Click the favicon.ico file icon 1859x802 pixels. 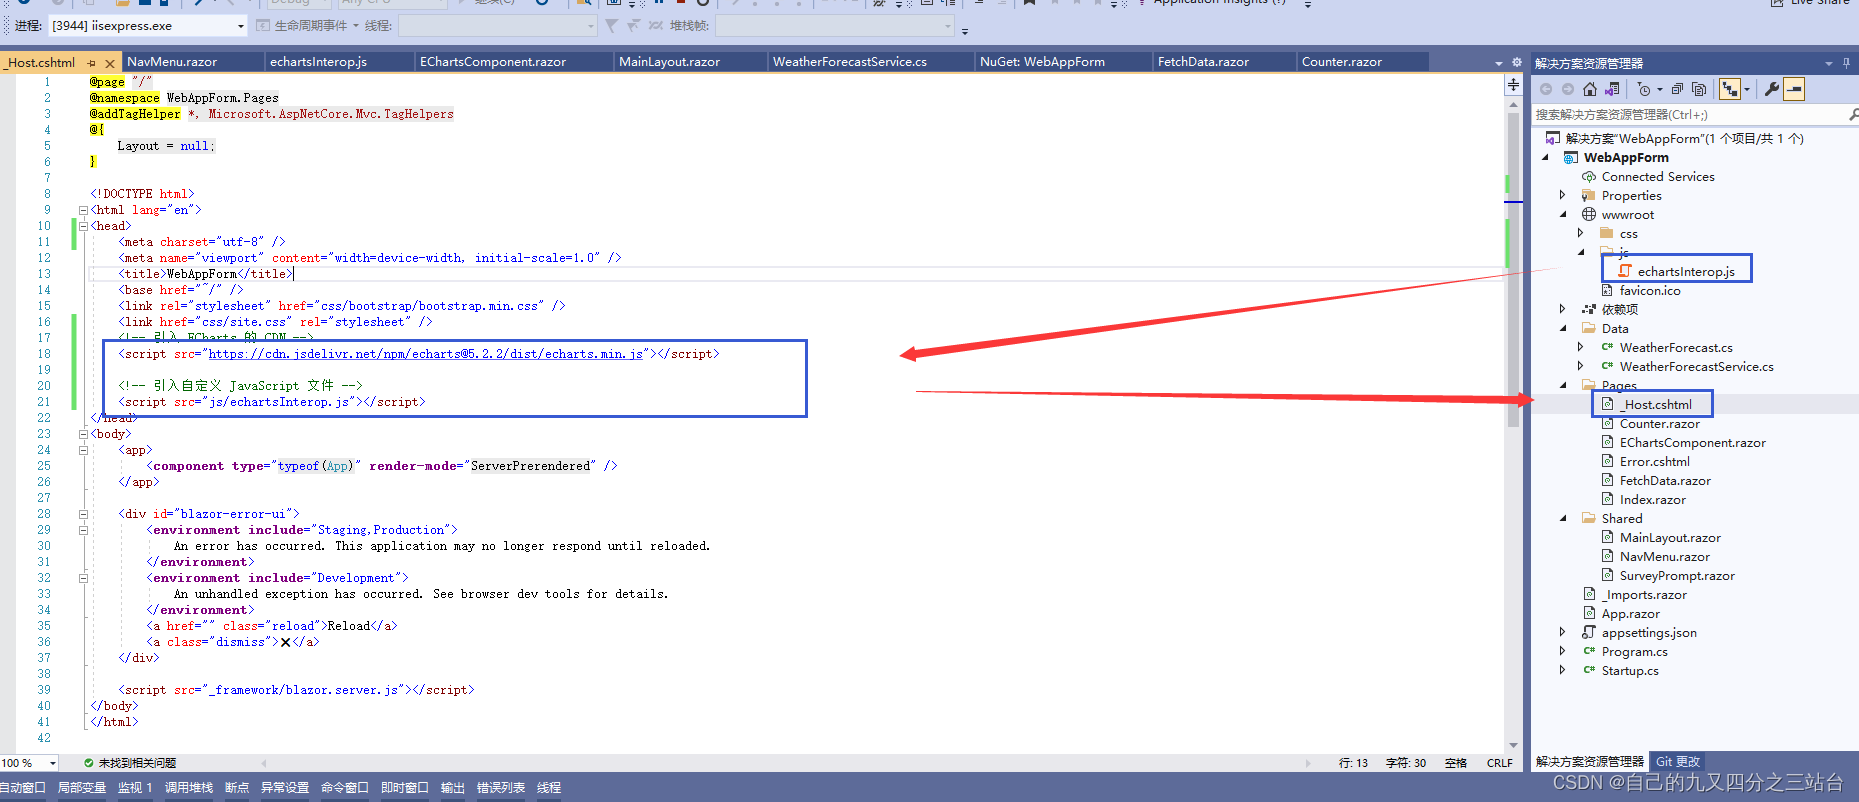[x=1608, y=290]
